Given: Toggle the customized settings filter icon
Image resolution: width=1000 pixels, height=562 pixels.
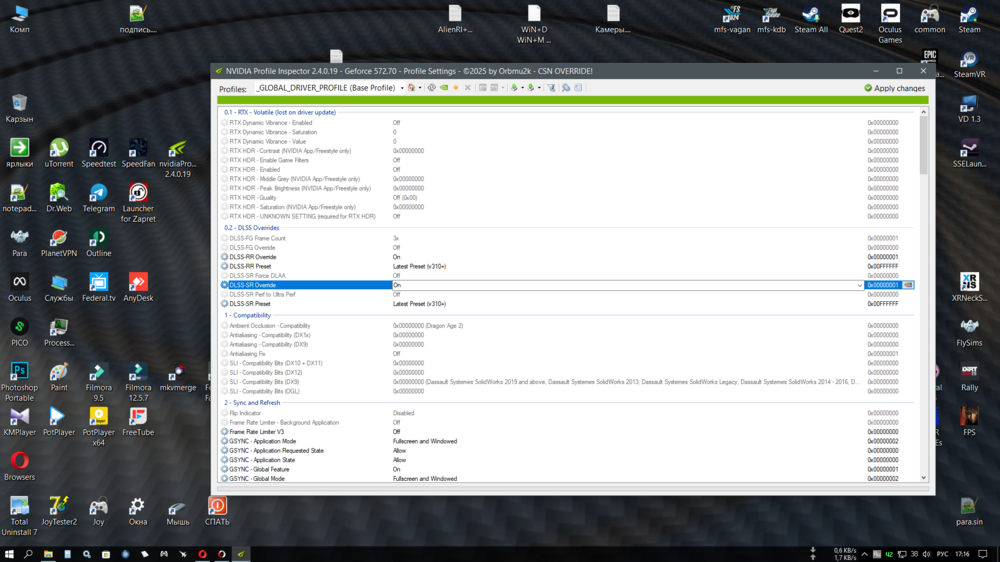Looking at the screenshot, I should point(551,88).
